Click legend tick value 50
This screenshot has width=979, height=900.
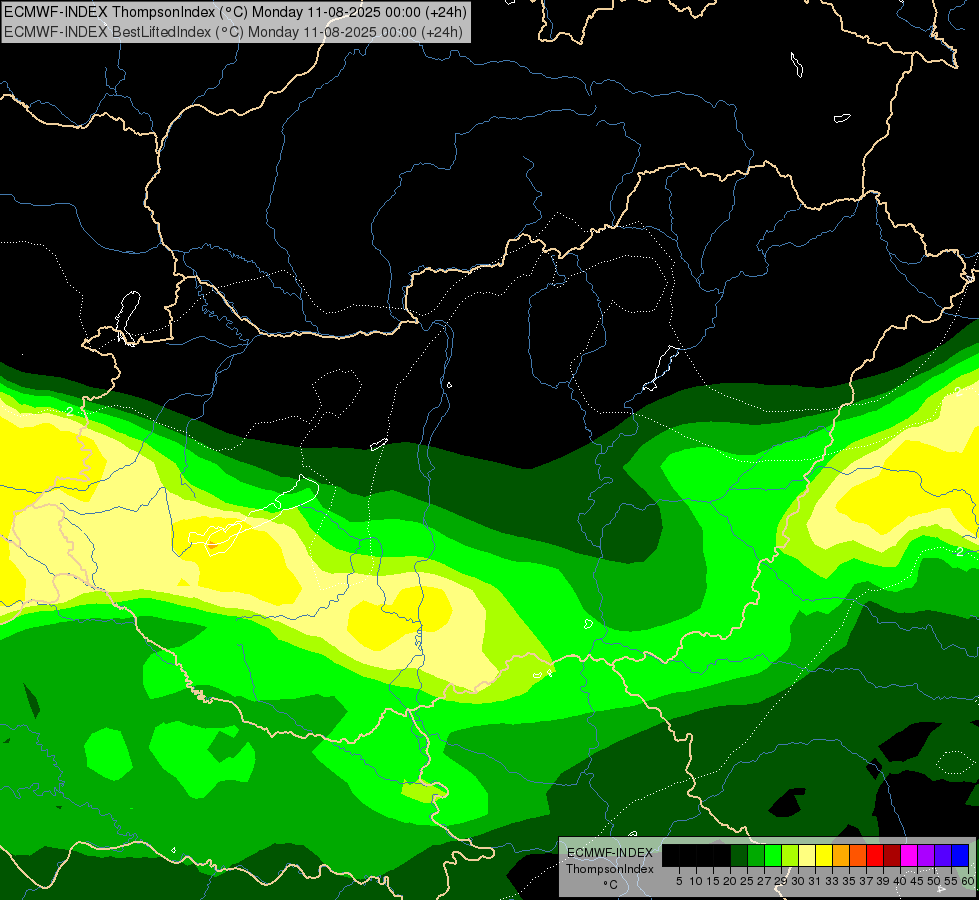pyautogui.click(x=933, y=881)
